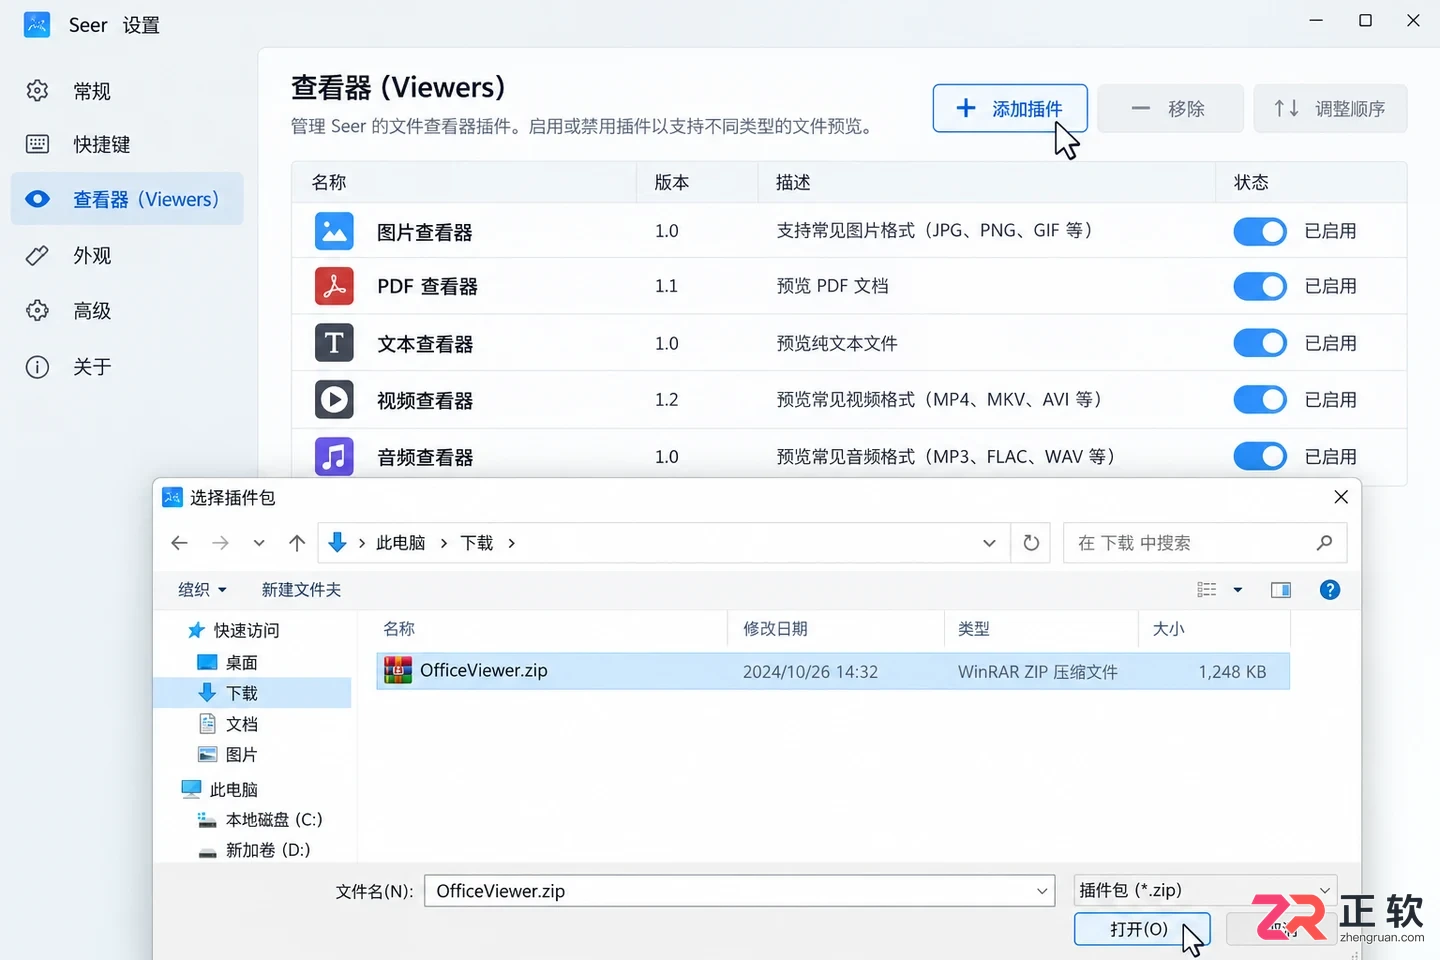This screenshot has height=960, width=1440.
Task: Refresh the 下载 folder listing
Action: coord(1031,543)
